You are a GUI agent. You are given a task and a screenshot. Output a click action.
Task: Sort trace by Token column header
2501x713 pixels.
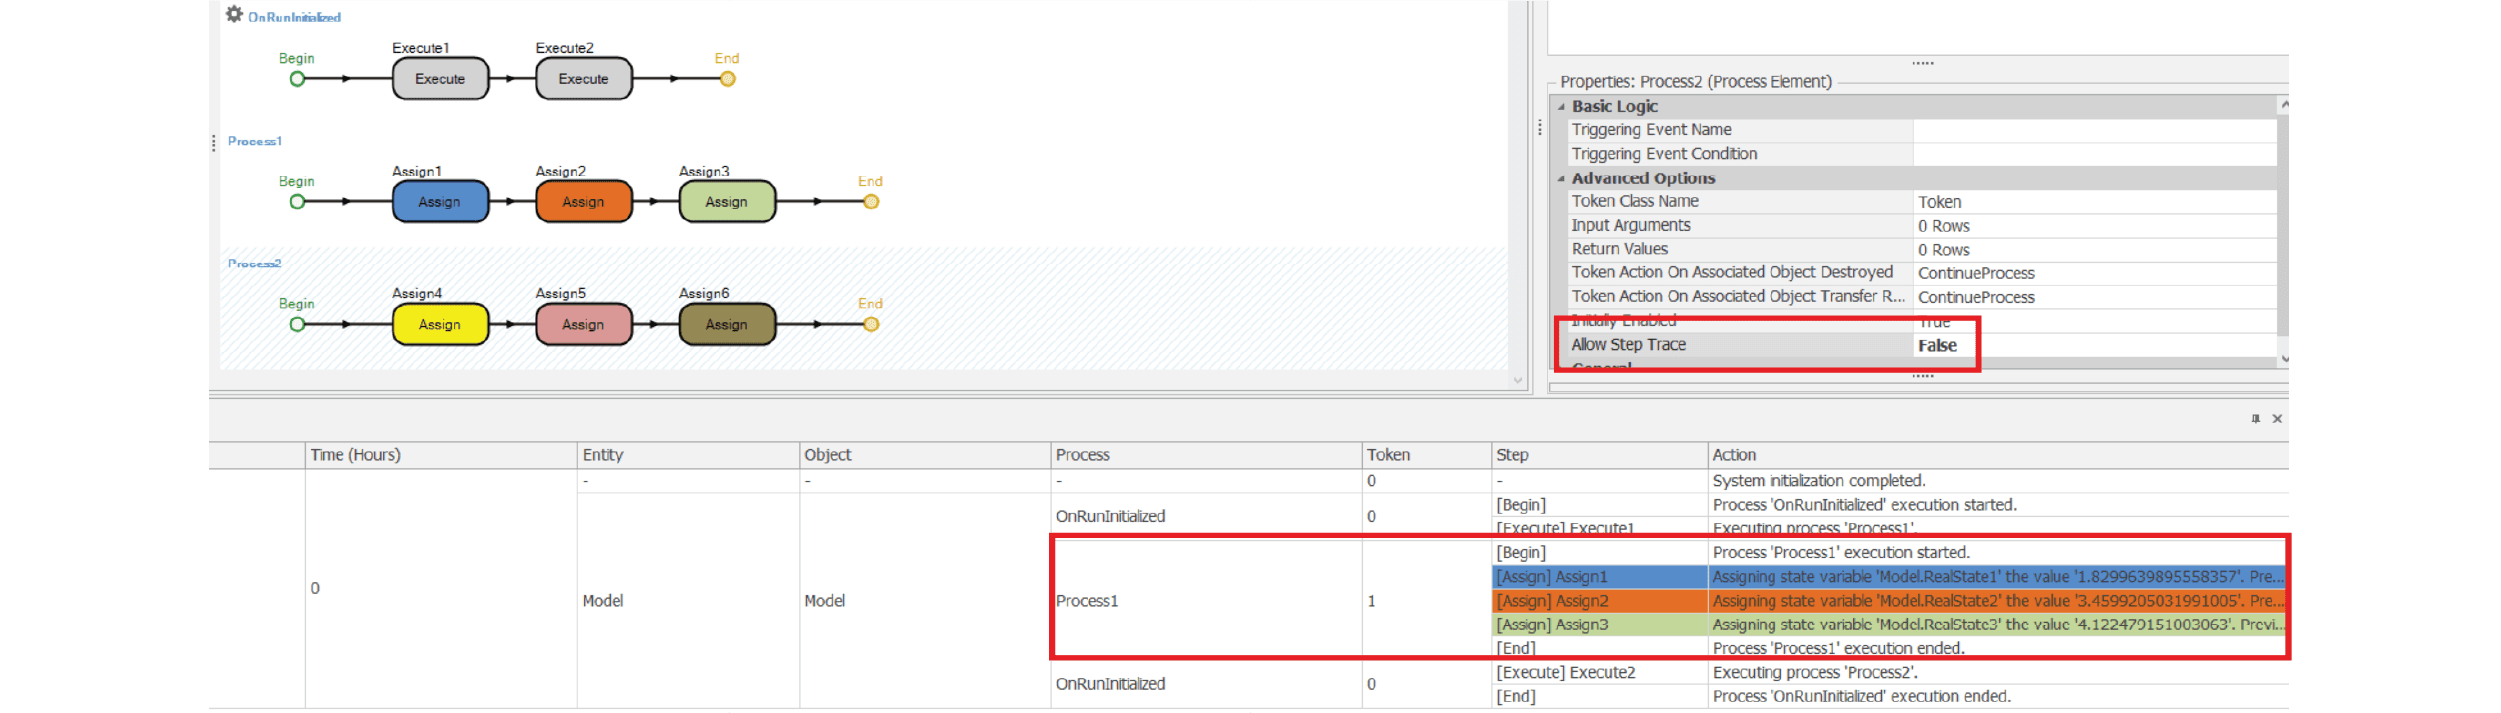click(x=1426, y=455)
